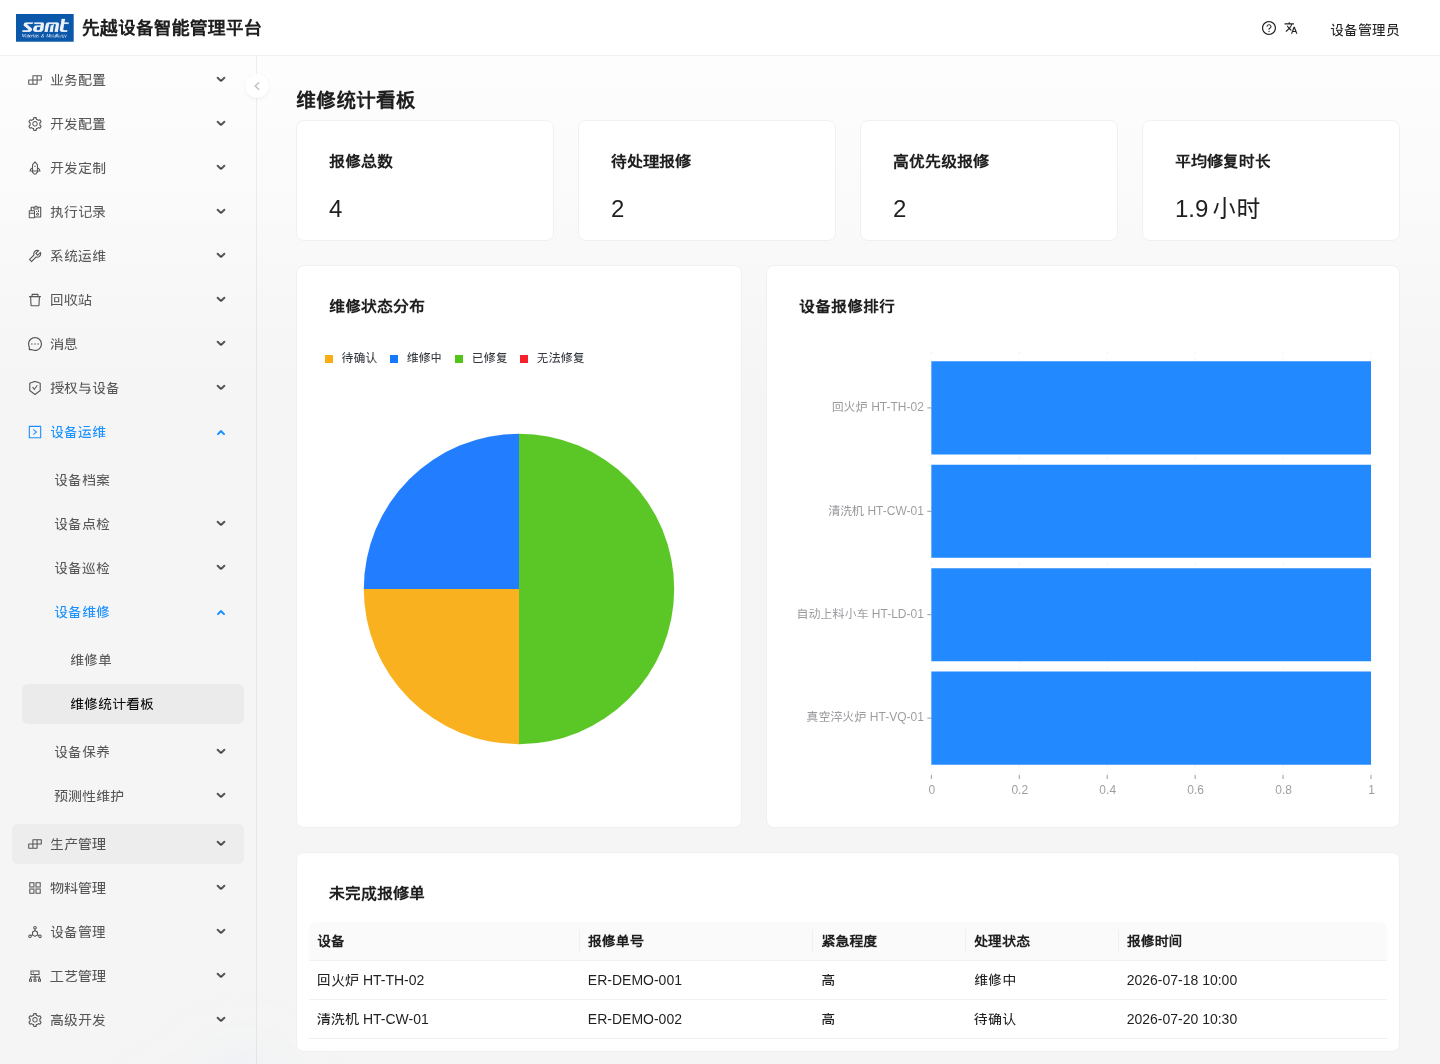Expand the 设备巡检 submenu chevron

coord(221,568)
